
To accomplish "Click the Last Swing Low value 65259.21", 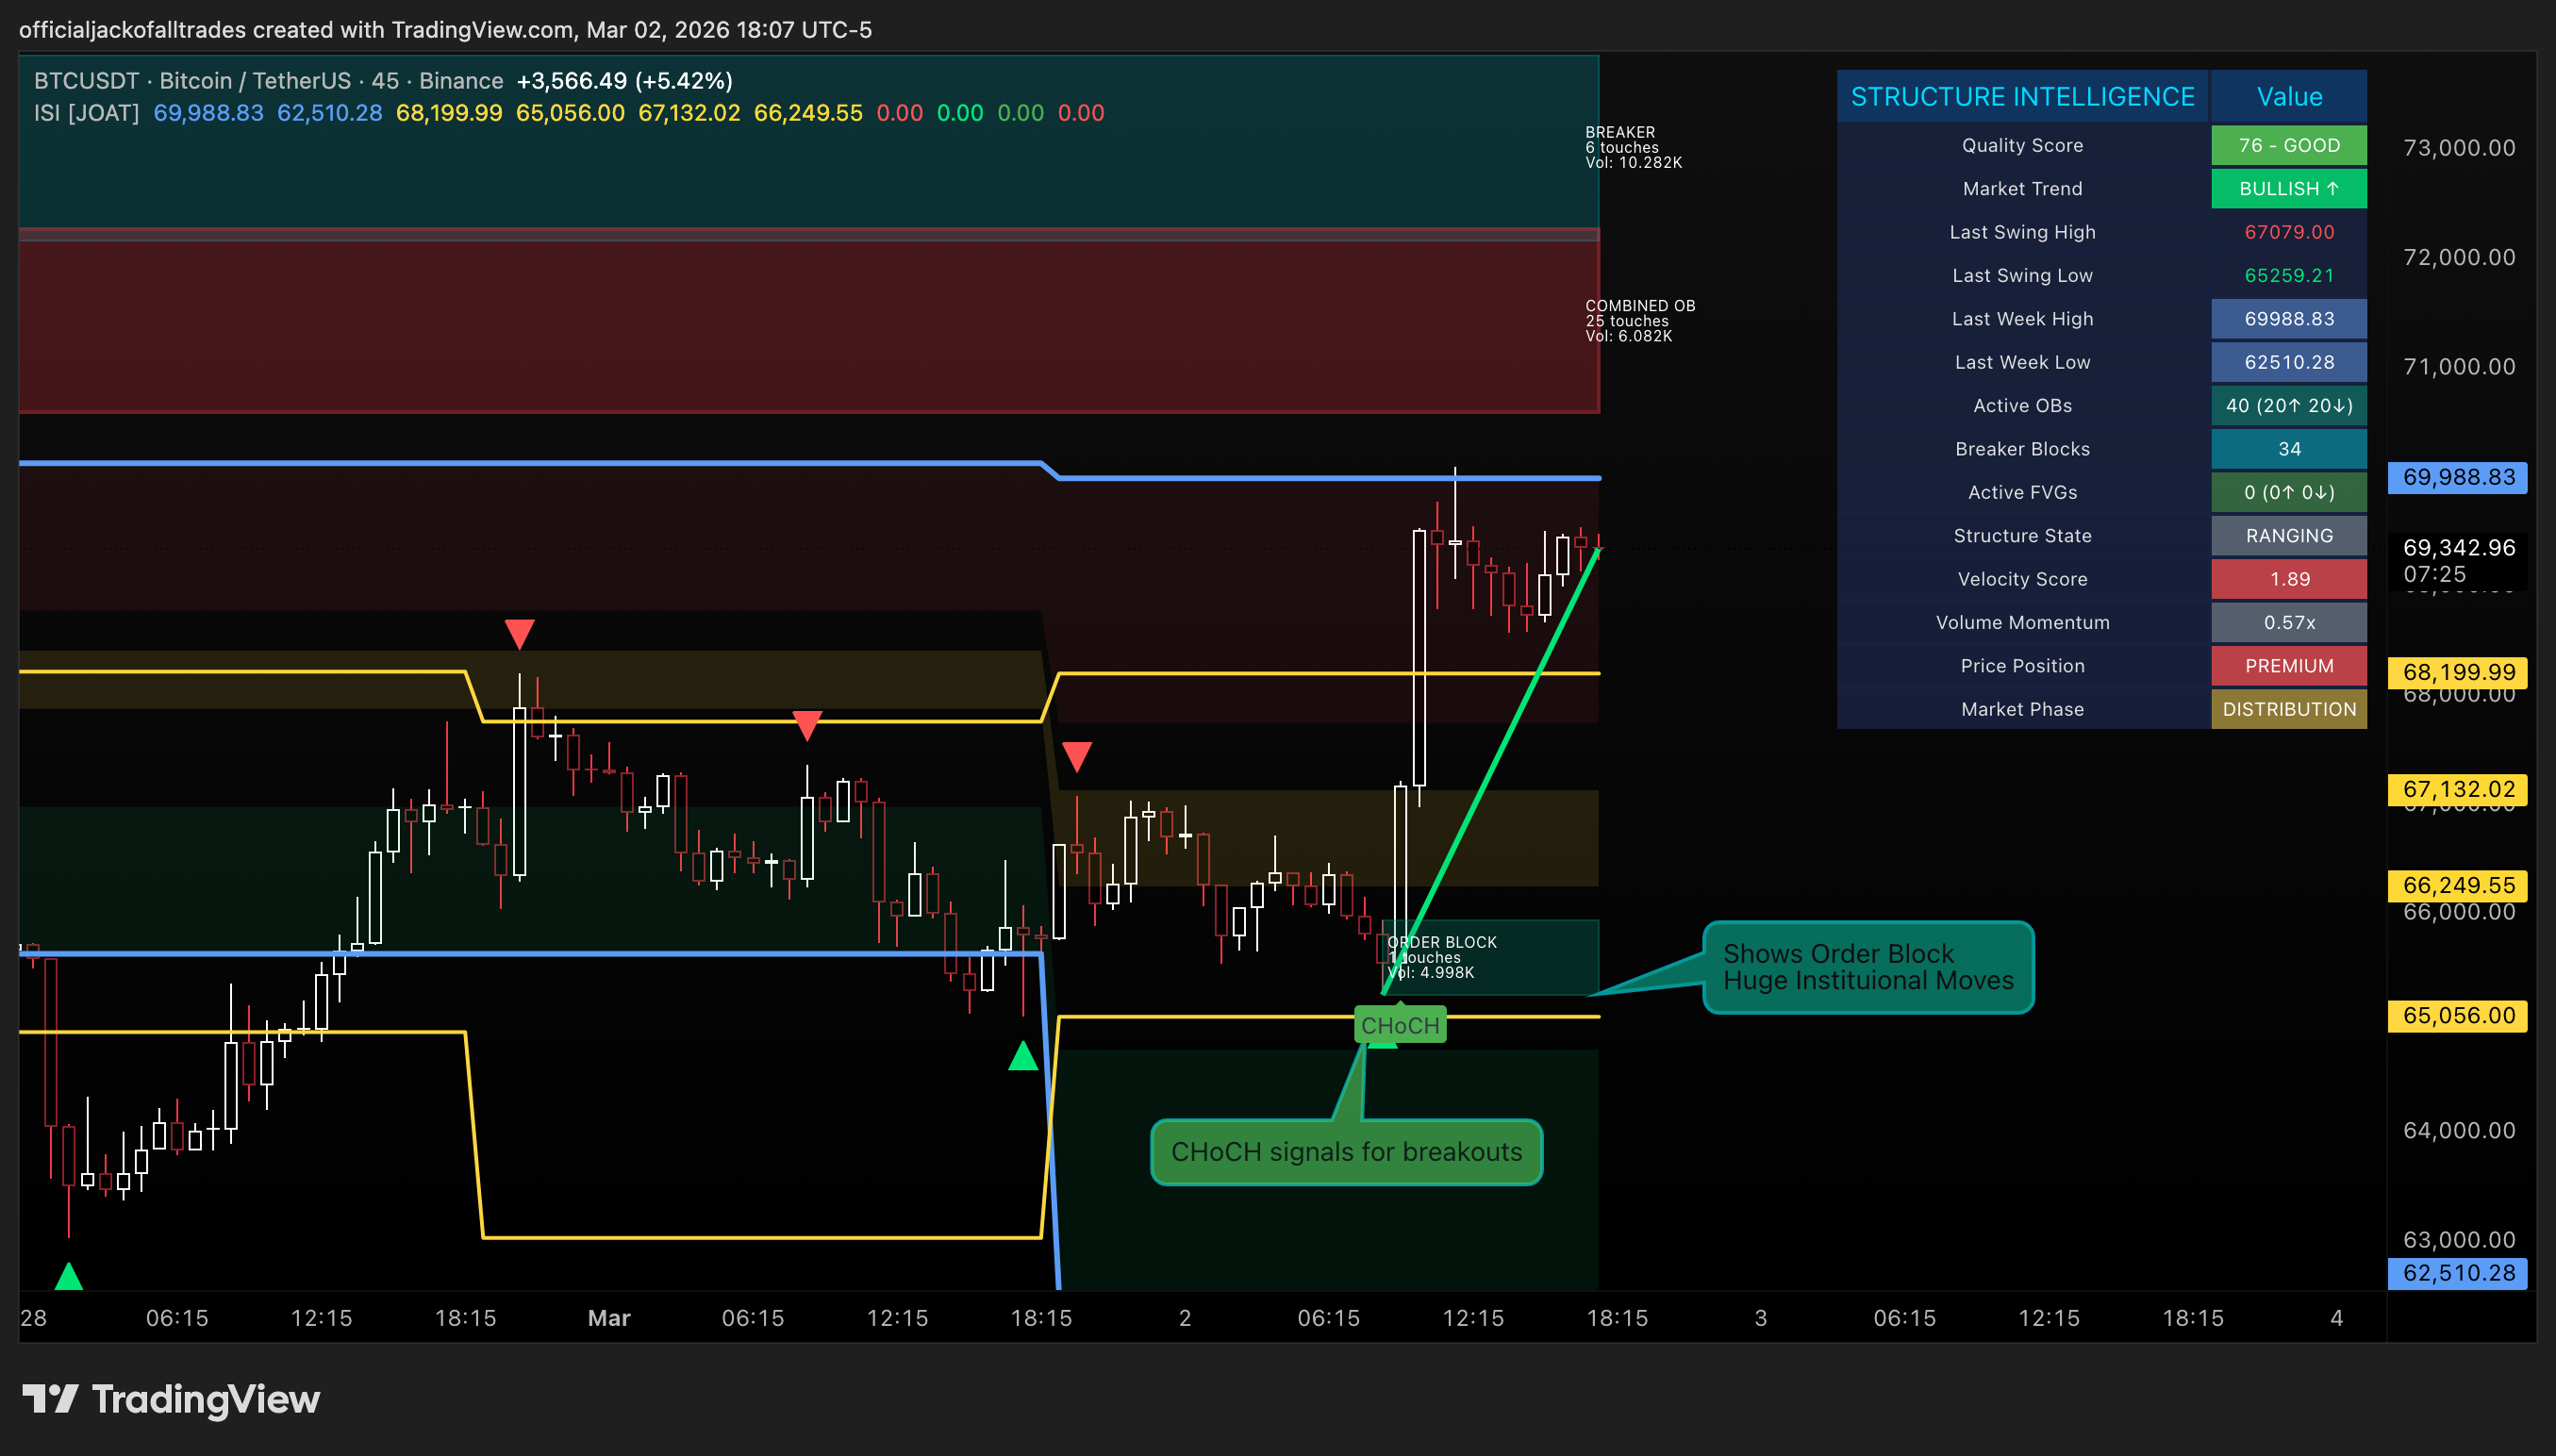I will pyautogui.click(x=2289, y=275).
